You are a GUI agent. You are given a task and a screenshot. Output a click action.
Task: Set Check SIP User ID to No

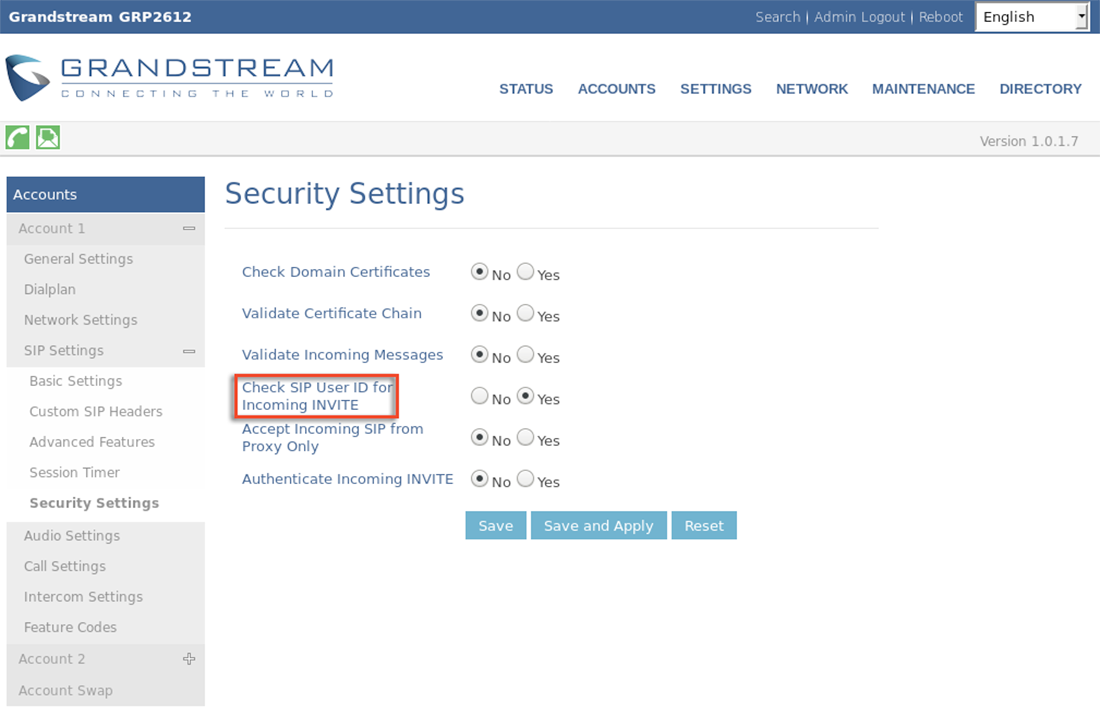click(x=479, y=396)
